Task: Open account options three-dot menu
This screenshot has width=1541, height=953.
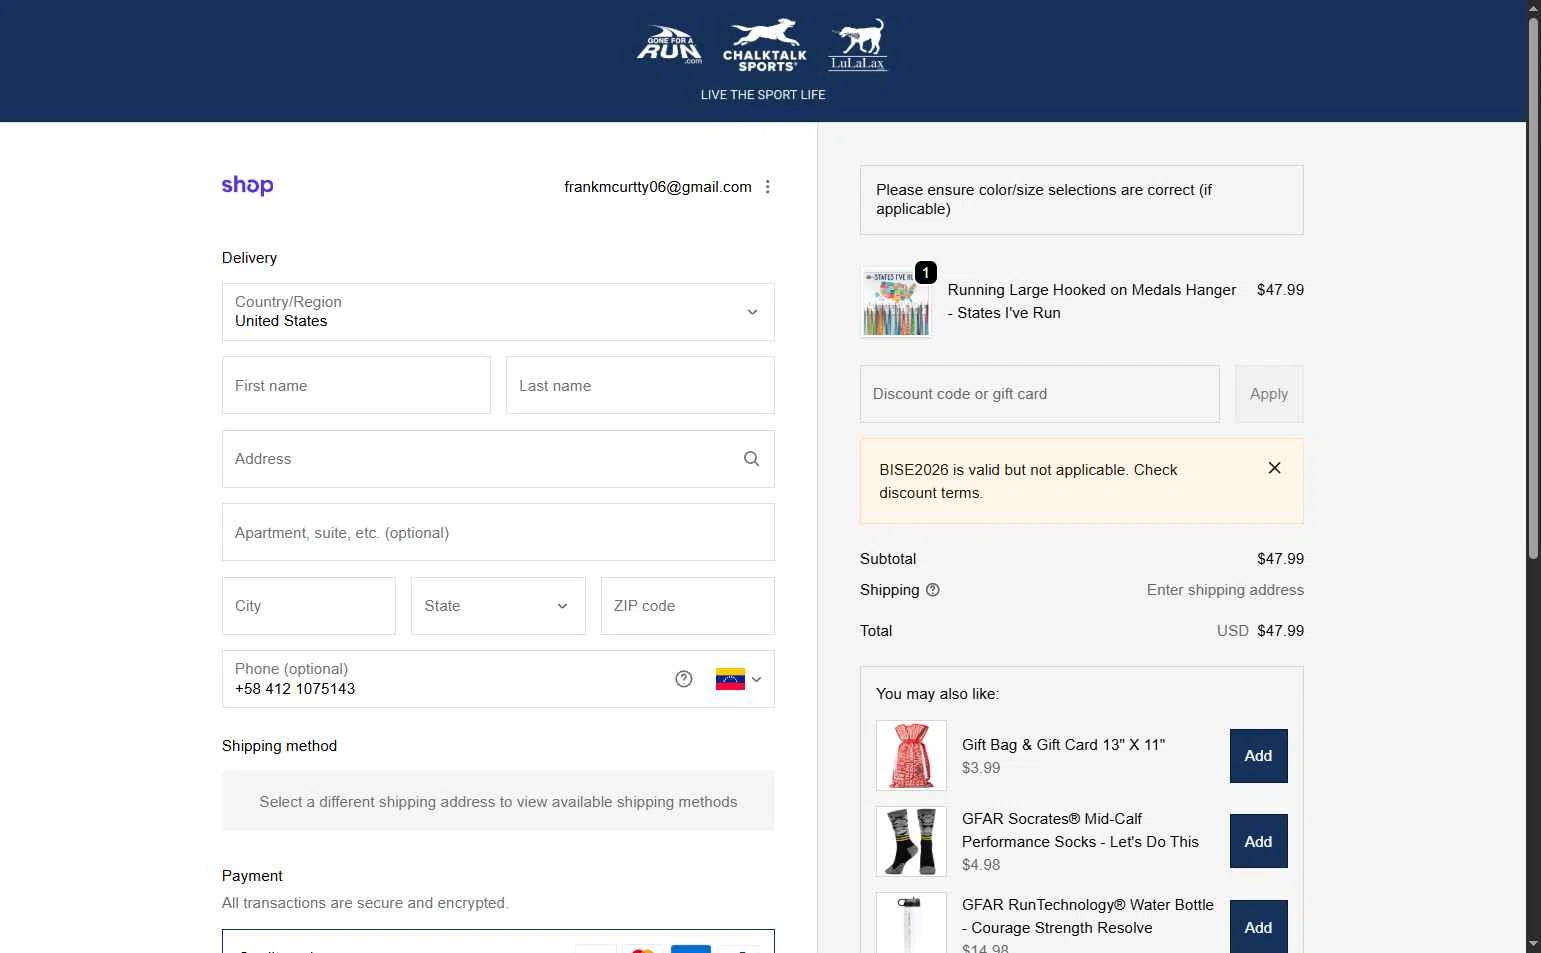Action: pos(768,187)
